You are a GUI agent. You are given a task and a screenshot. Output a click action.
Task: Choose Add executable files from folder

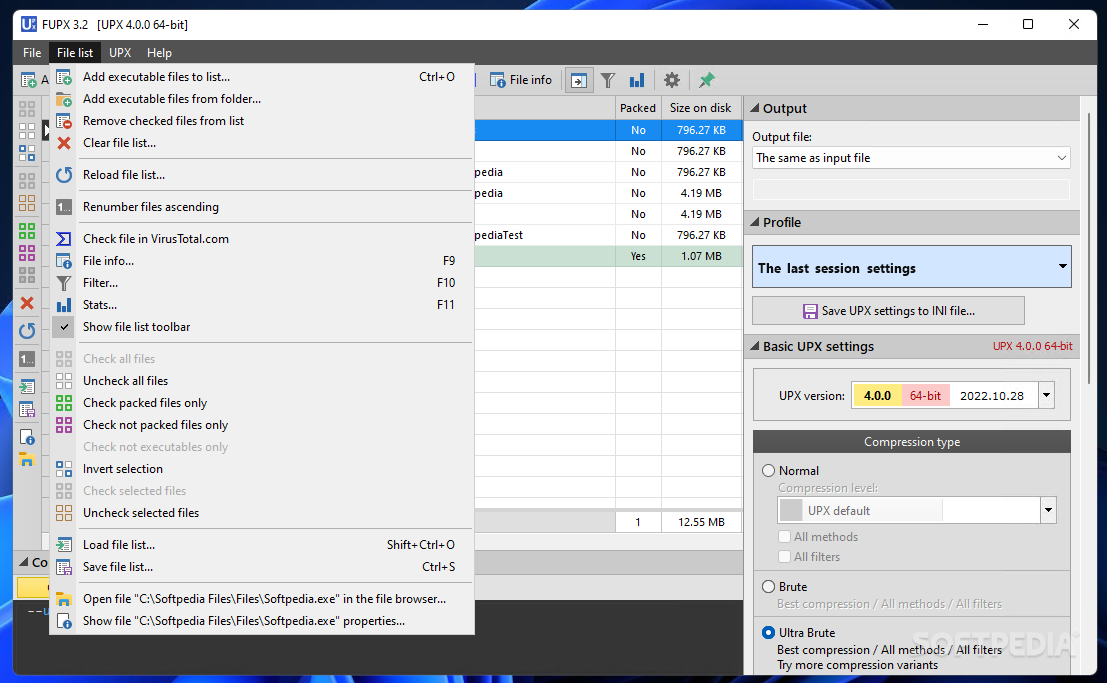point(261,99)
